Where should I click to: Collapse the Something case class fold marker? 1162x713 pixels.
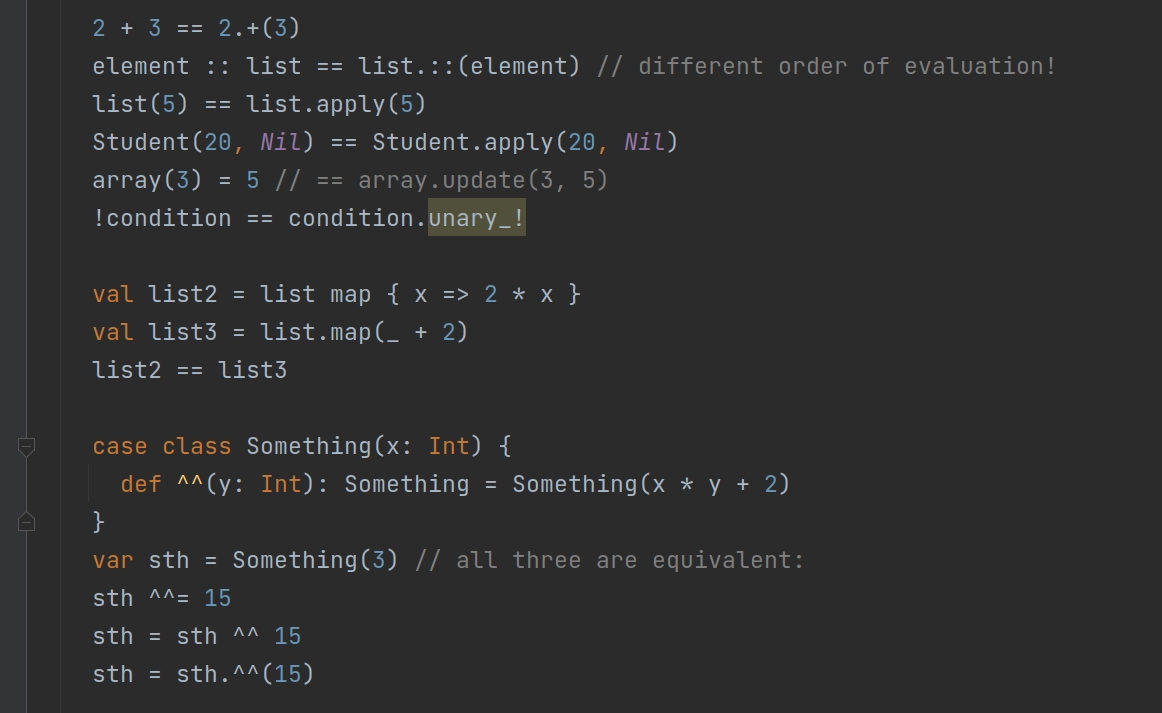tap(26, 446)
